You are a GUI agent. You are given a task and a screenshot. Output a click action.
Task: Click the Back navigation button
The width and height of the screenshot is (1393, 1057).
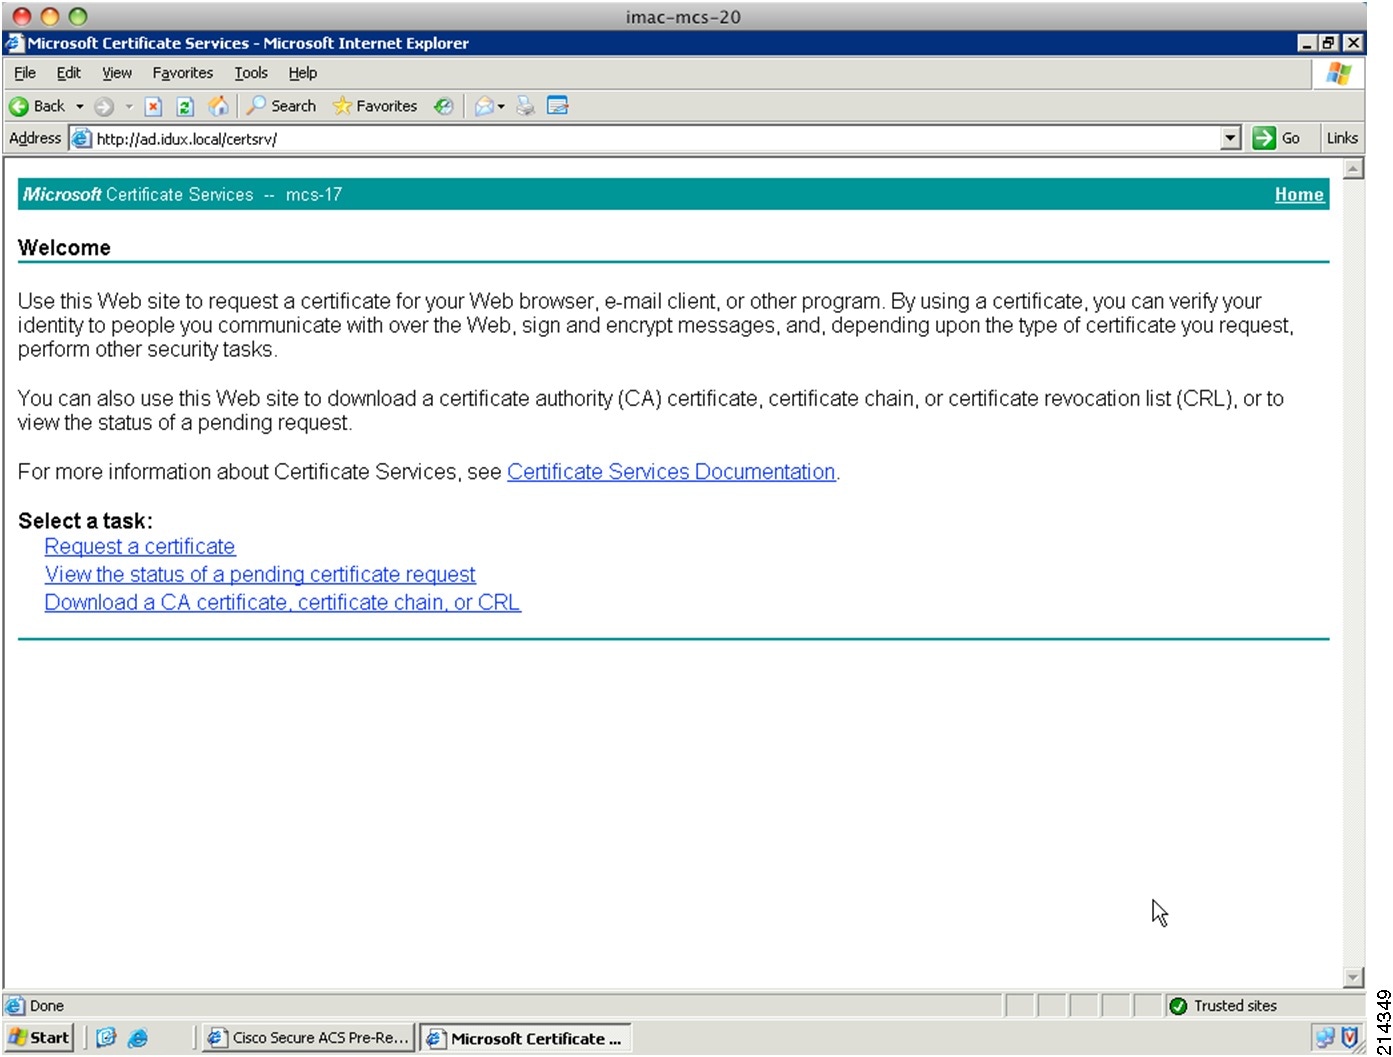point(37,106)
